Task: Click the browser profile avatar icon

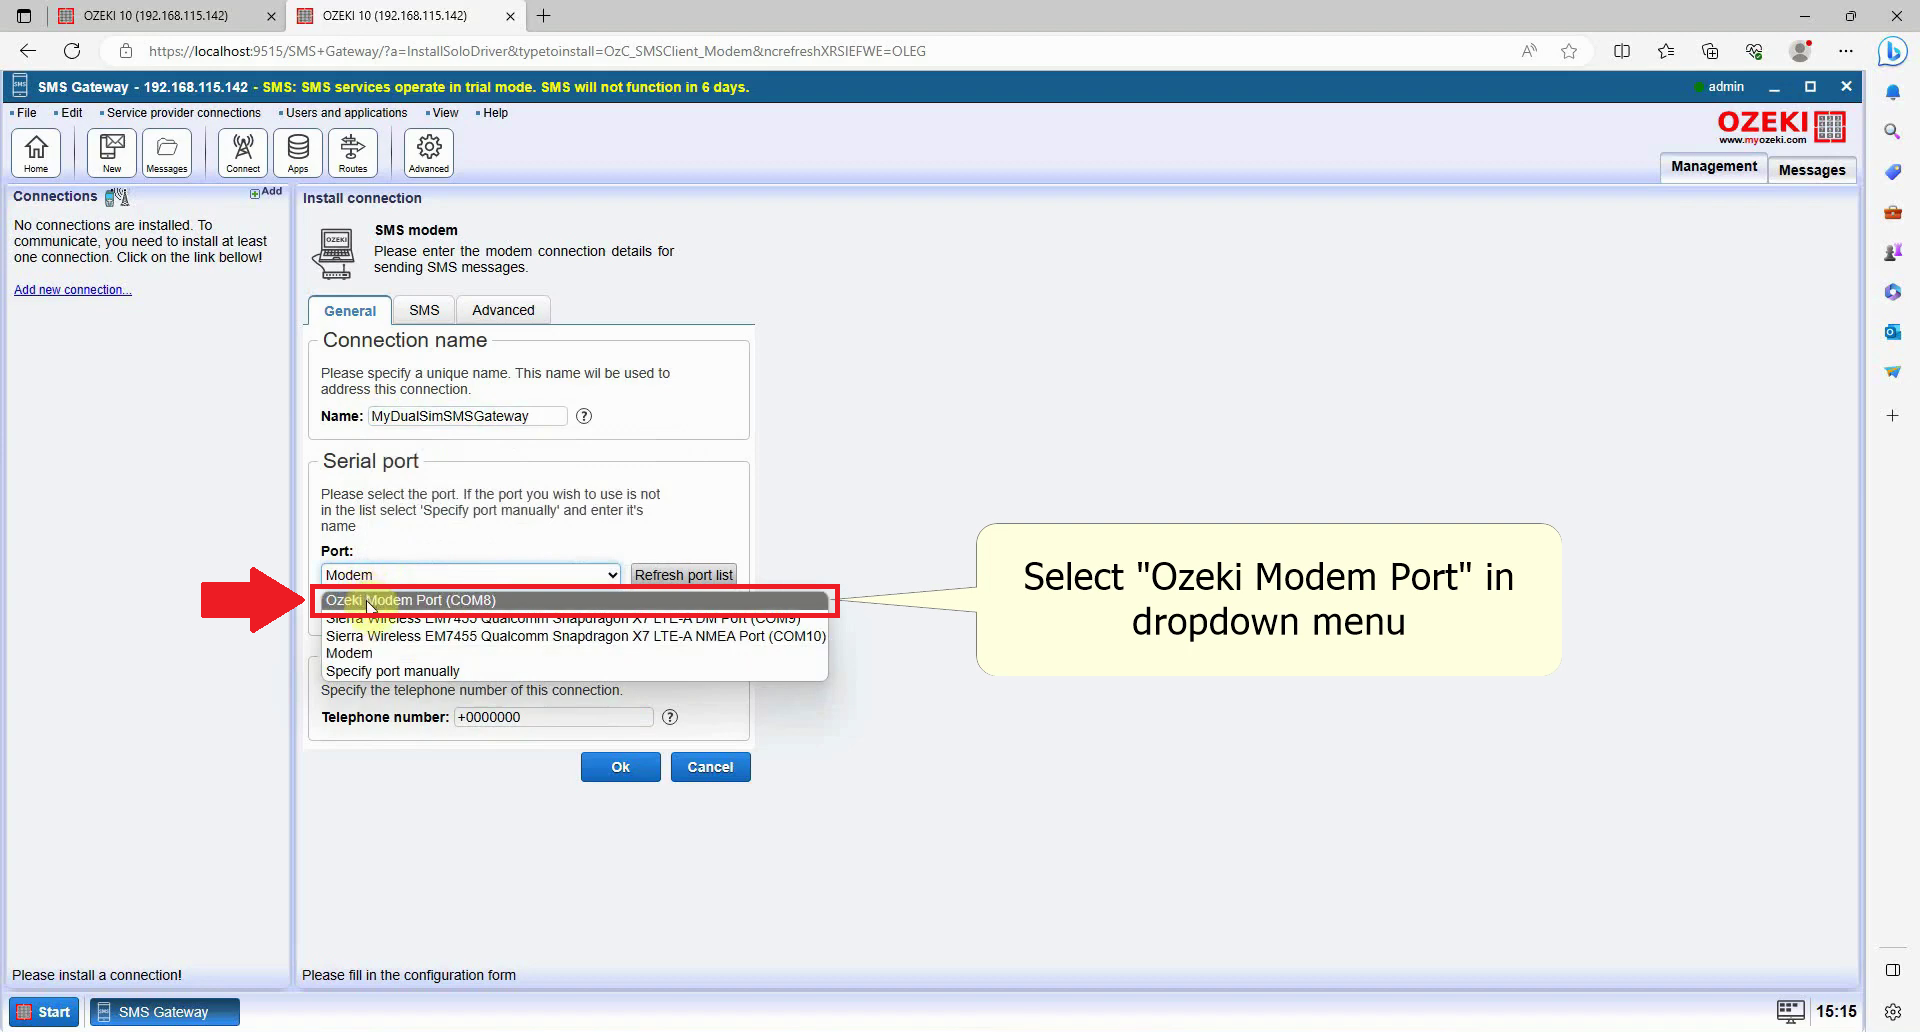Action: pyautogui.click(x=1800, y=51)
